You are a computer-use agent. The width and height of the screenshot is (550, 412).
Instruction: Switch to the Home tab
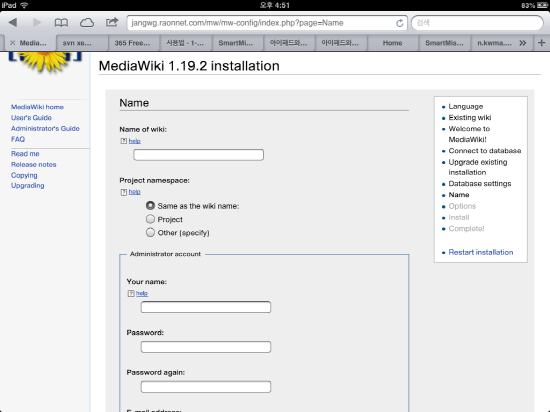point(393,43)
